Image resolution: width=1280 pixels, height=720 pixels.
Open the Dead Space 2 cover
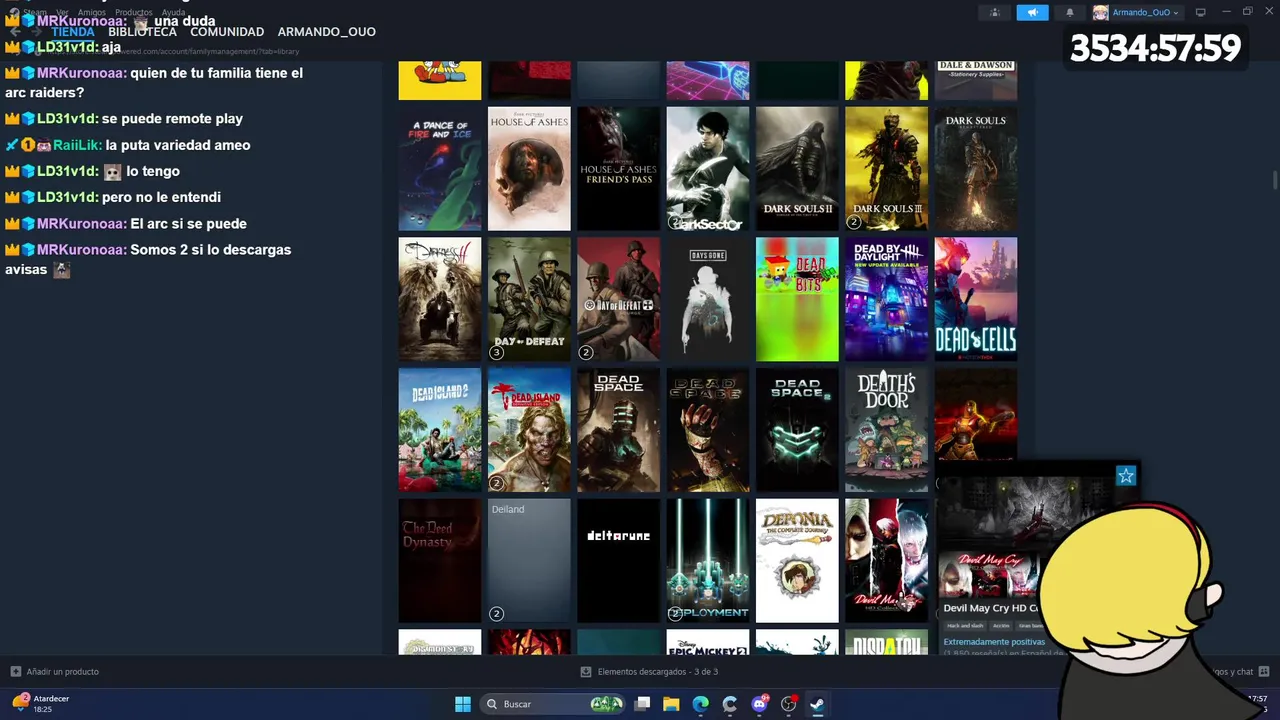[797, 430]
